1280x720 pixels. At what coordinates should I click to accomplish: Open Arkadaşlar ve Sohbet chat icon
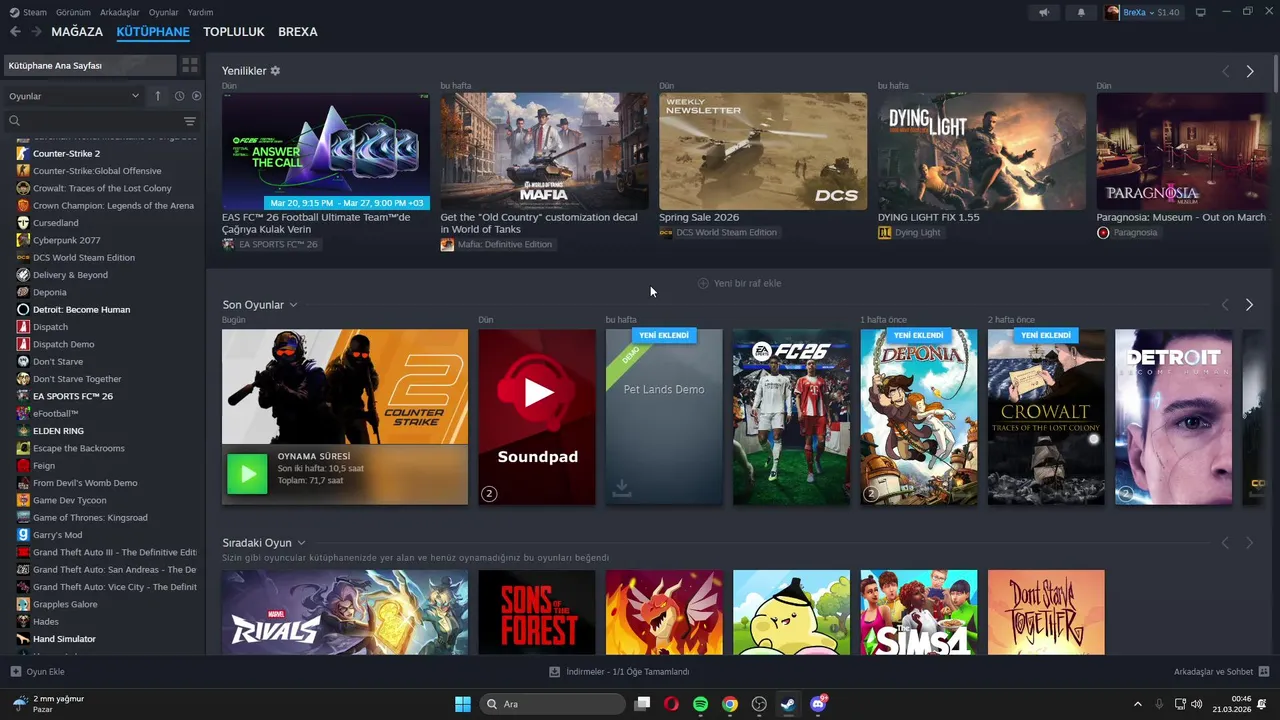pyautogui.click(x=1264, y=671)
